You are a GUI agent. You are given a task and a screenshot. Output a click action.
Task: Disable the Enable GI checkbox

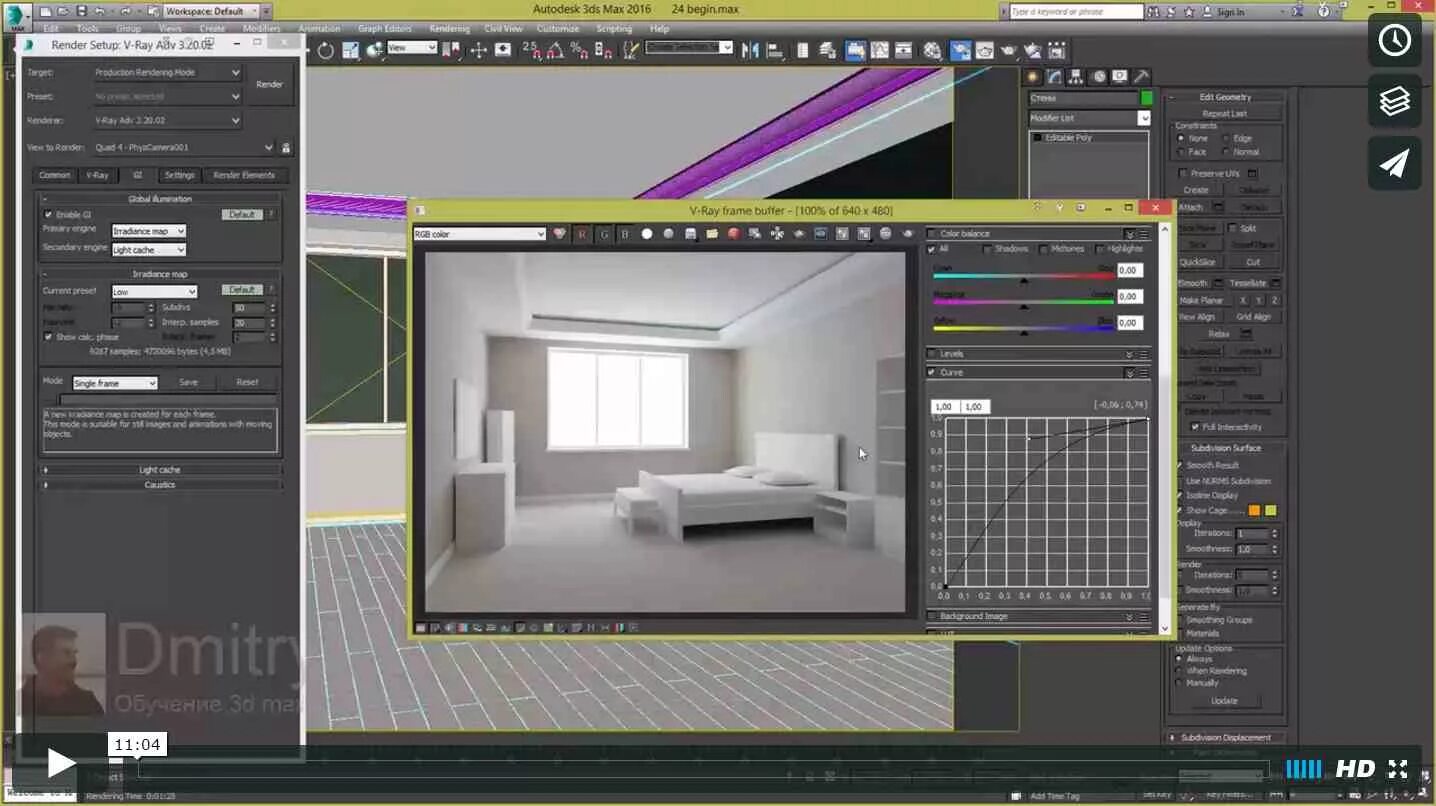coord(48,215)
